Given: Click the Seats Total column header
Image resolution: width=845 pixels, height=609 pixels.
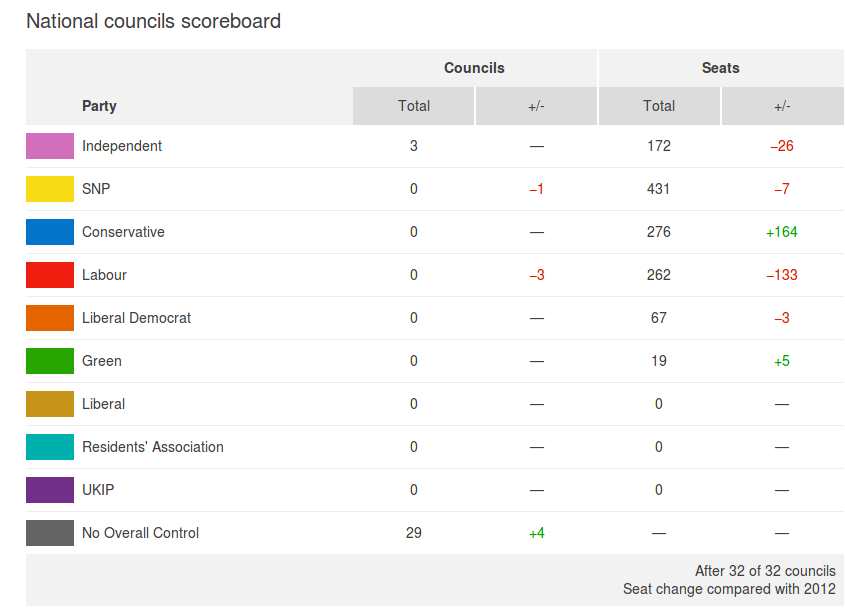Looking at the screenshot, I should click(x=659, y=106).
